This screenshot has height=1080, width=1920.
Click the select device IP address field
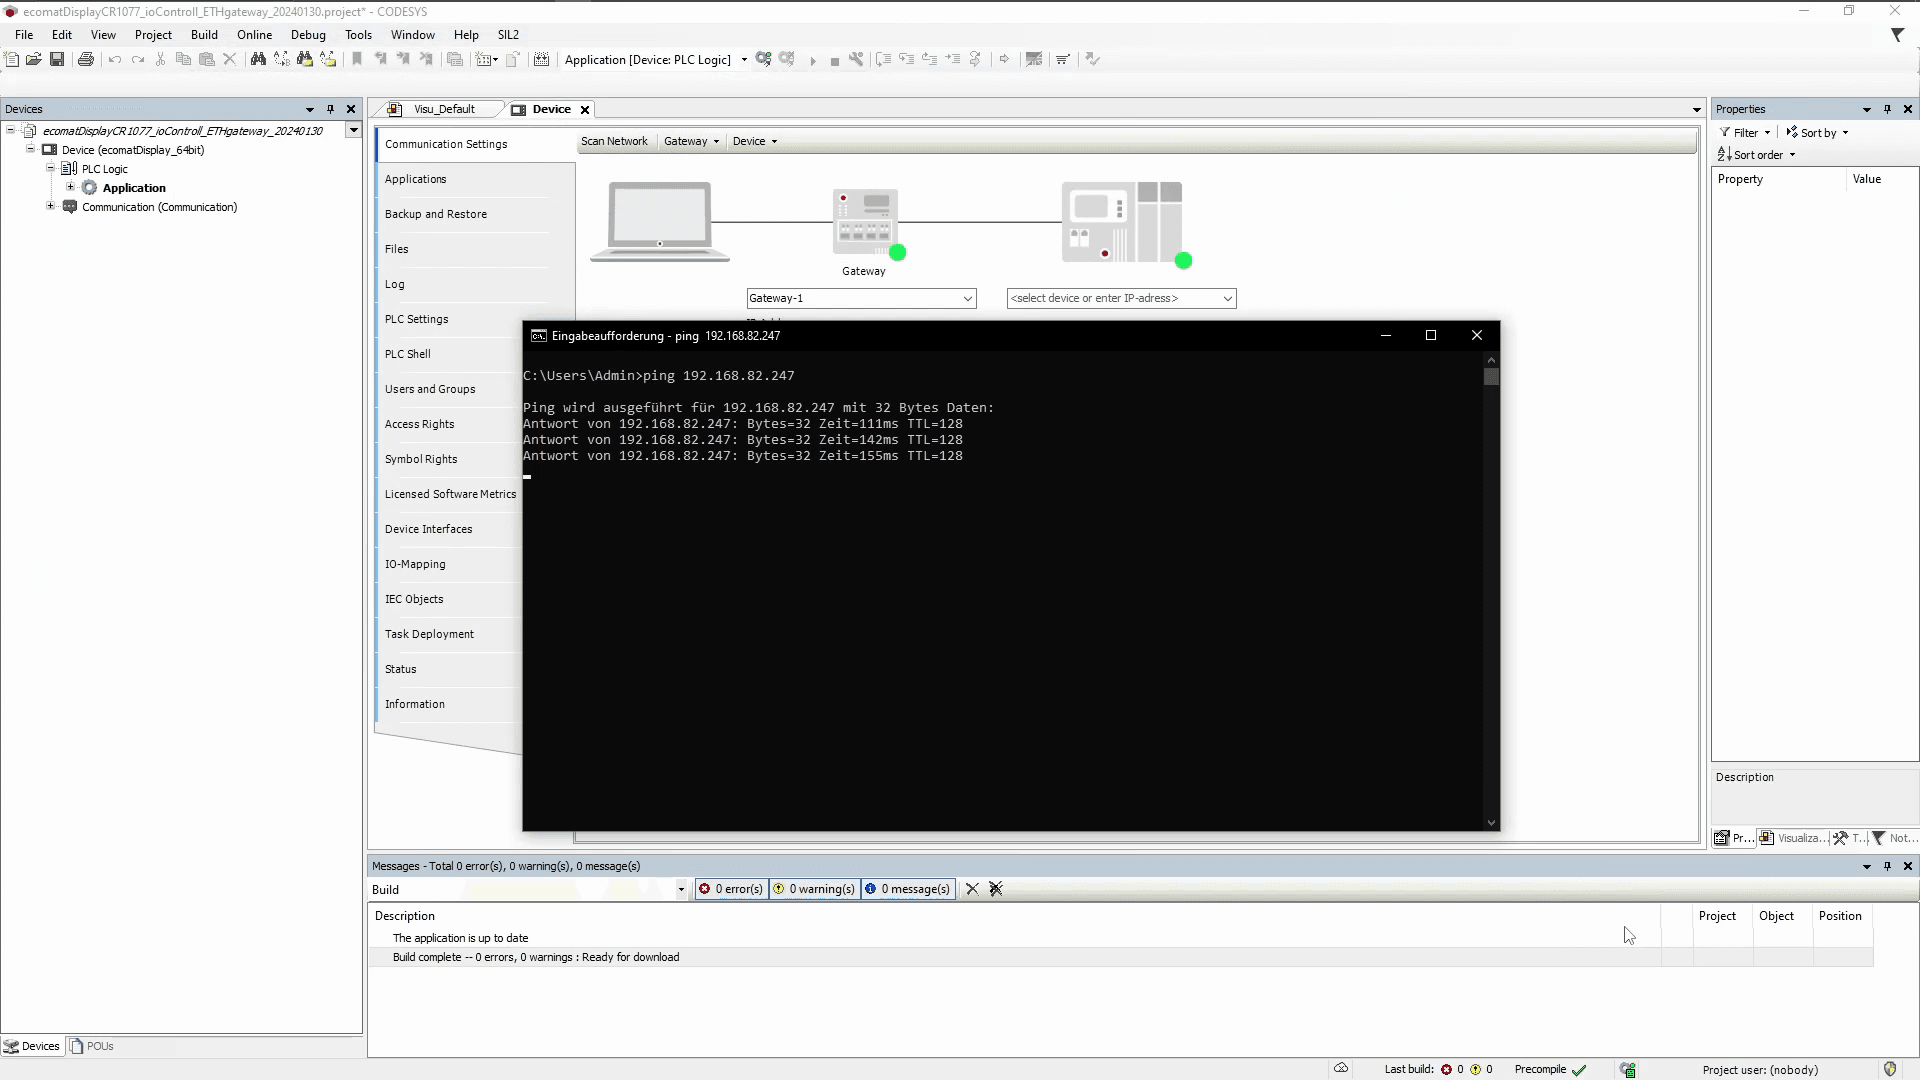(x=1112, y=298)
